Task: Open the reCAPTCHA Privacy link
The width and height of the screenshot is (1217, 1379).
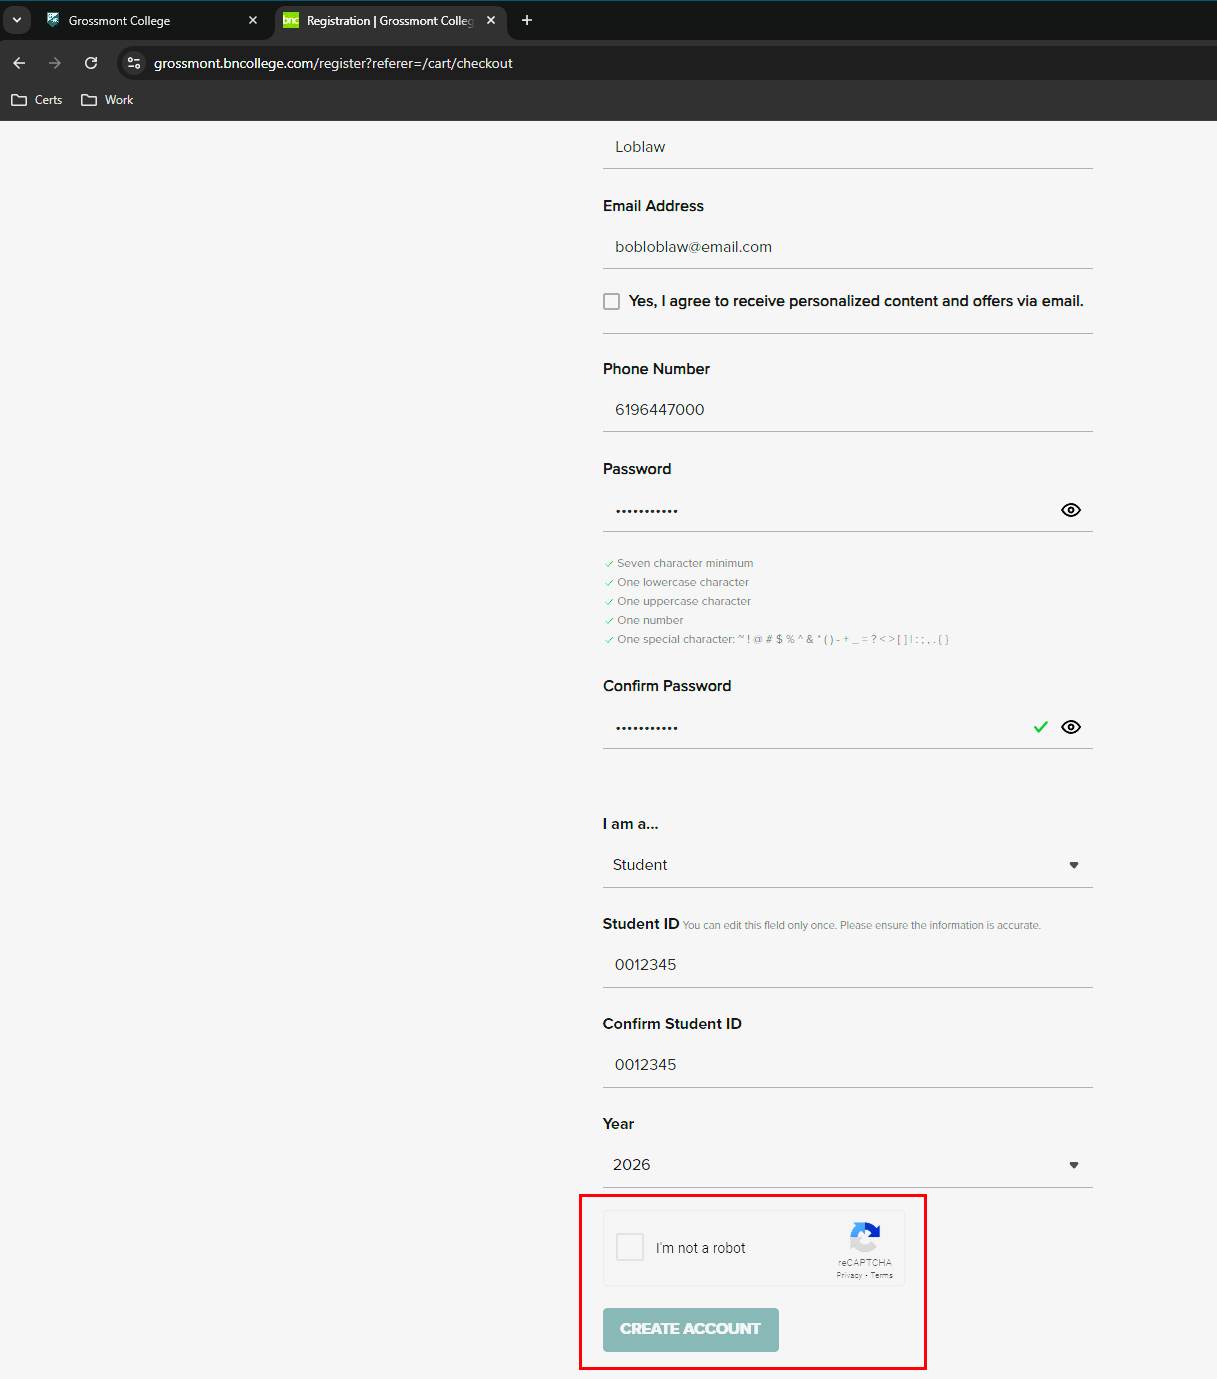Action: coord(848,1275)
